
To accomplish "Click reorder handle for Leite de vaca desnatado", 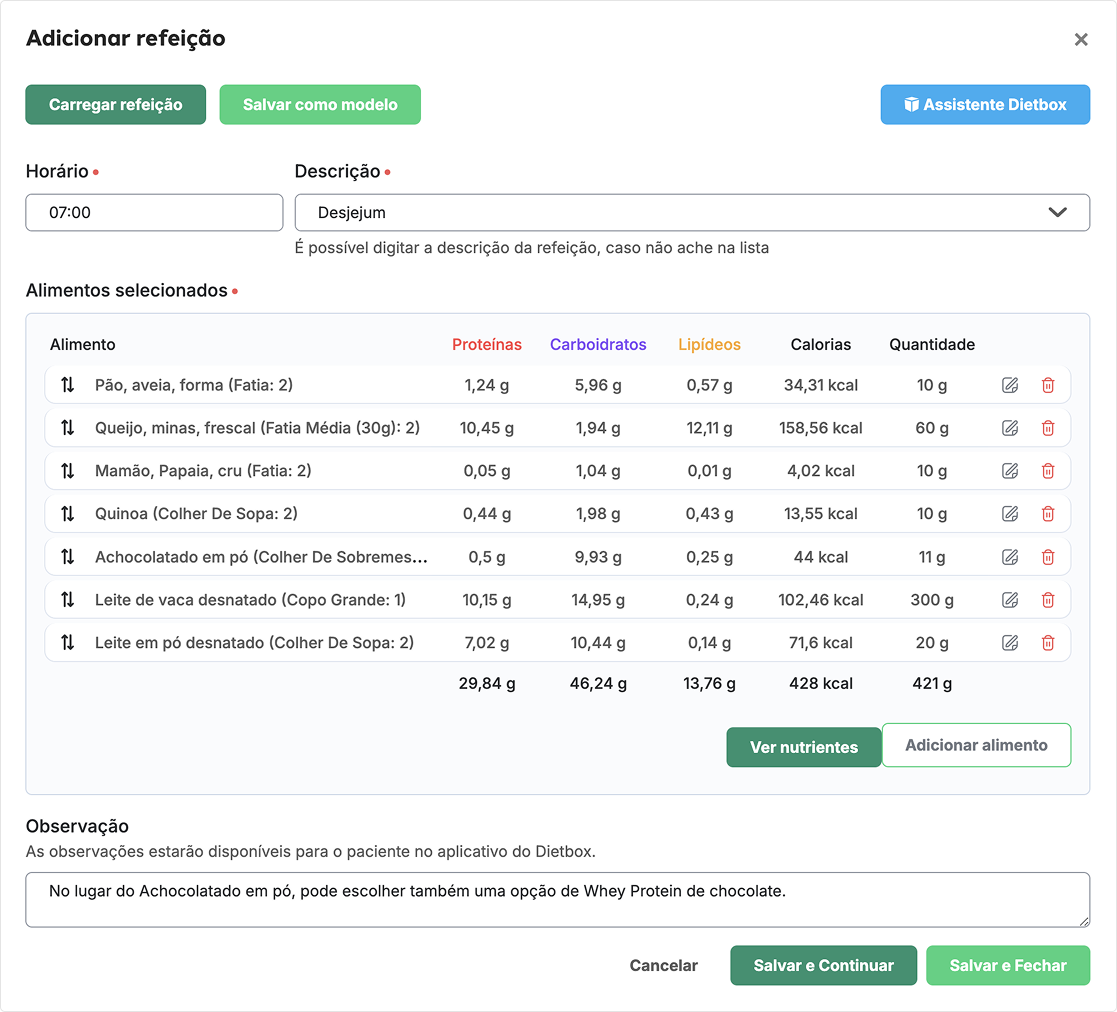I will [x=67, y=600].
